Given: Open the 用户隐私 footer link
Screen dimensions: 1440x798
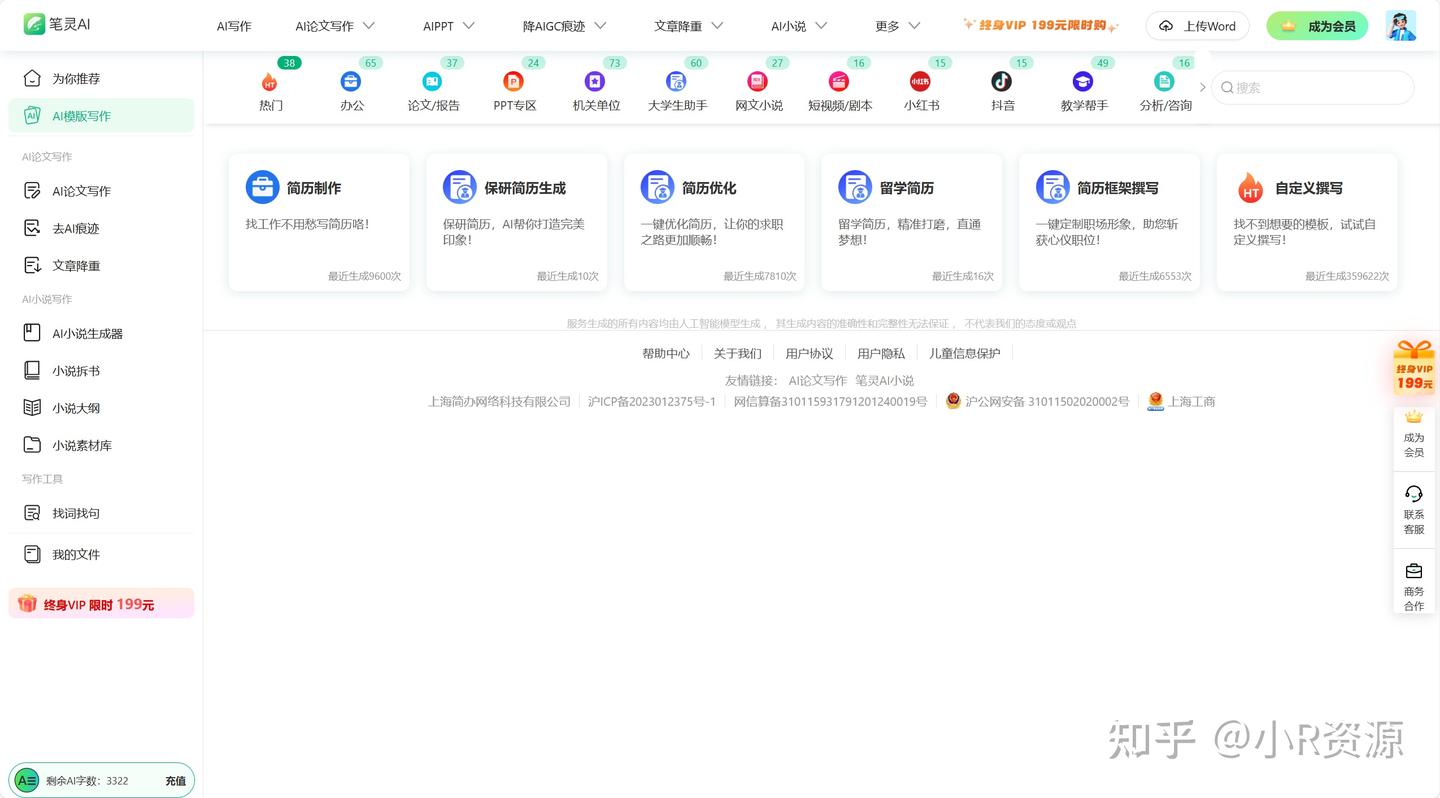Looking at the screenshot, I should [881, 353].
